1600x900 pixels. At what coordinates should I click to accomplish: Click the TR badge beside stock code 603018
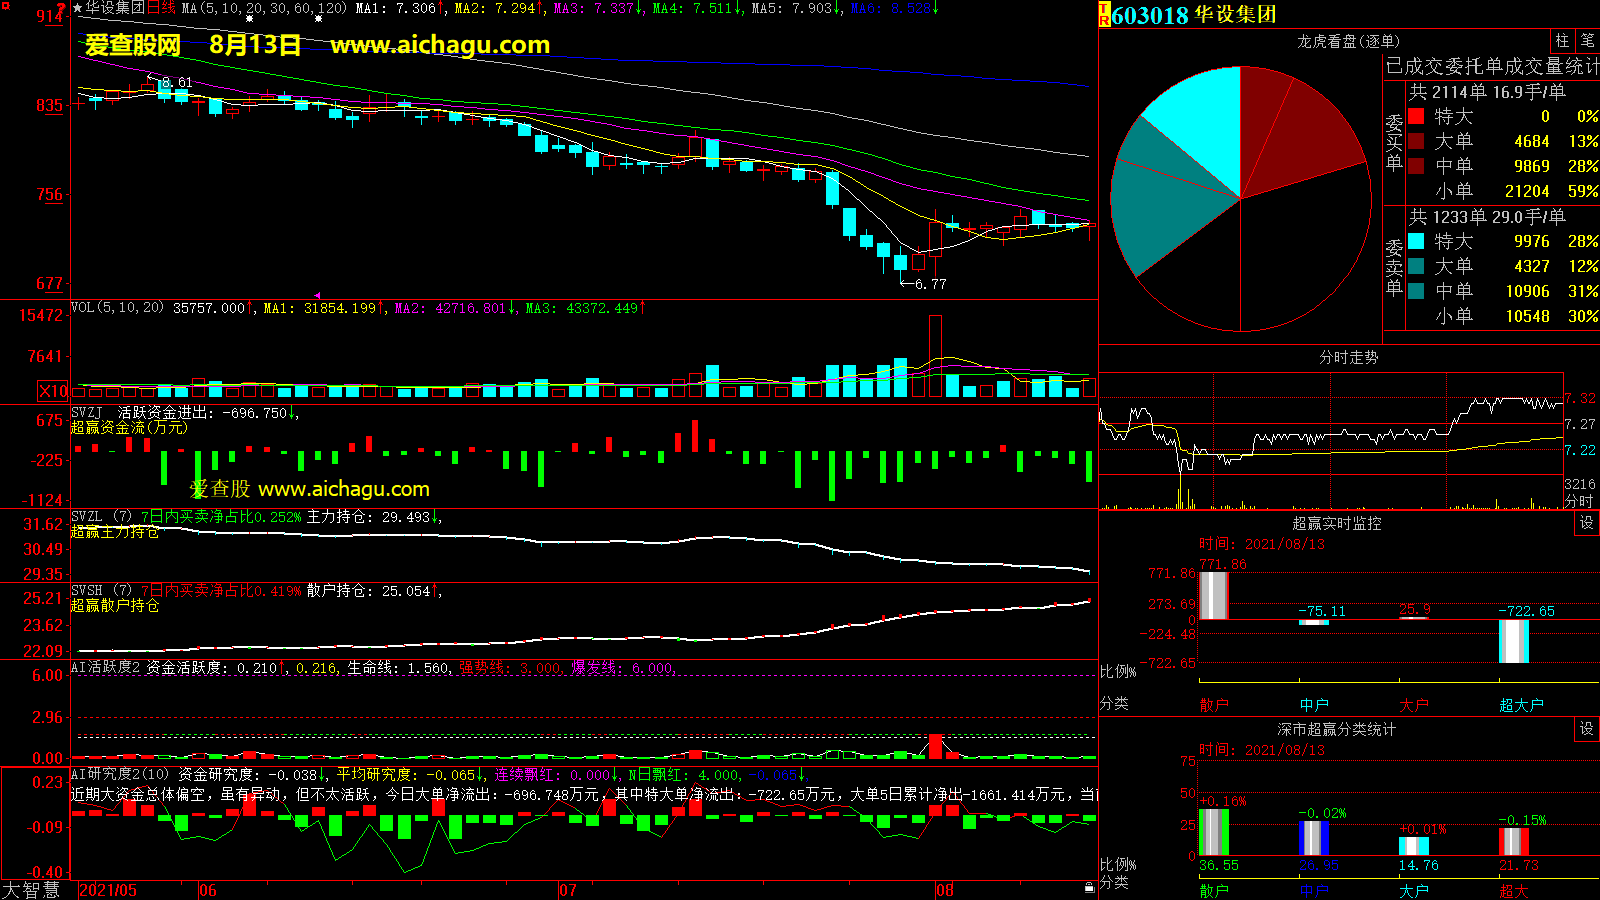(x=1104, y=15)
